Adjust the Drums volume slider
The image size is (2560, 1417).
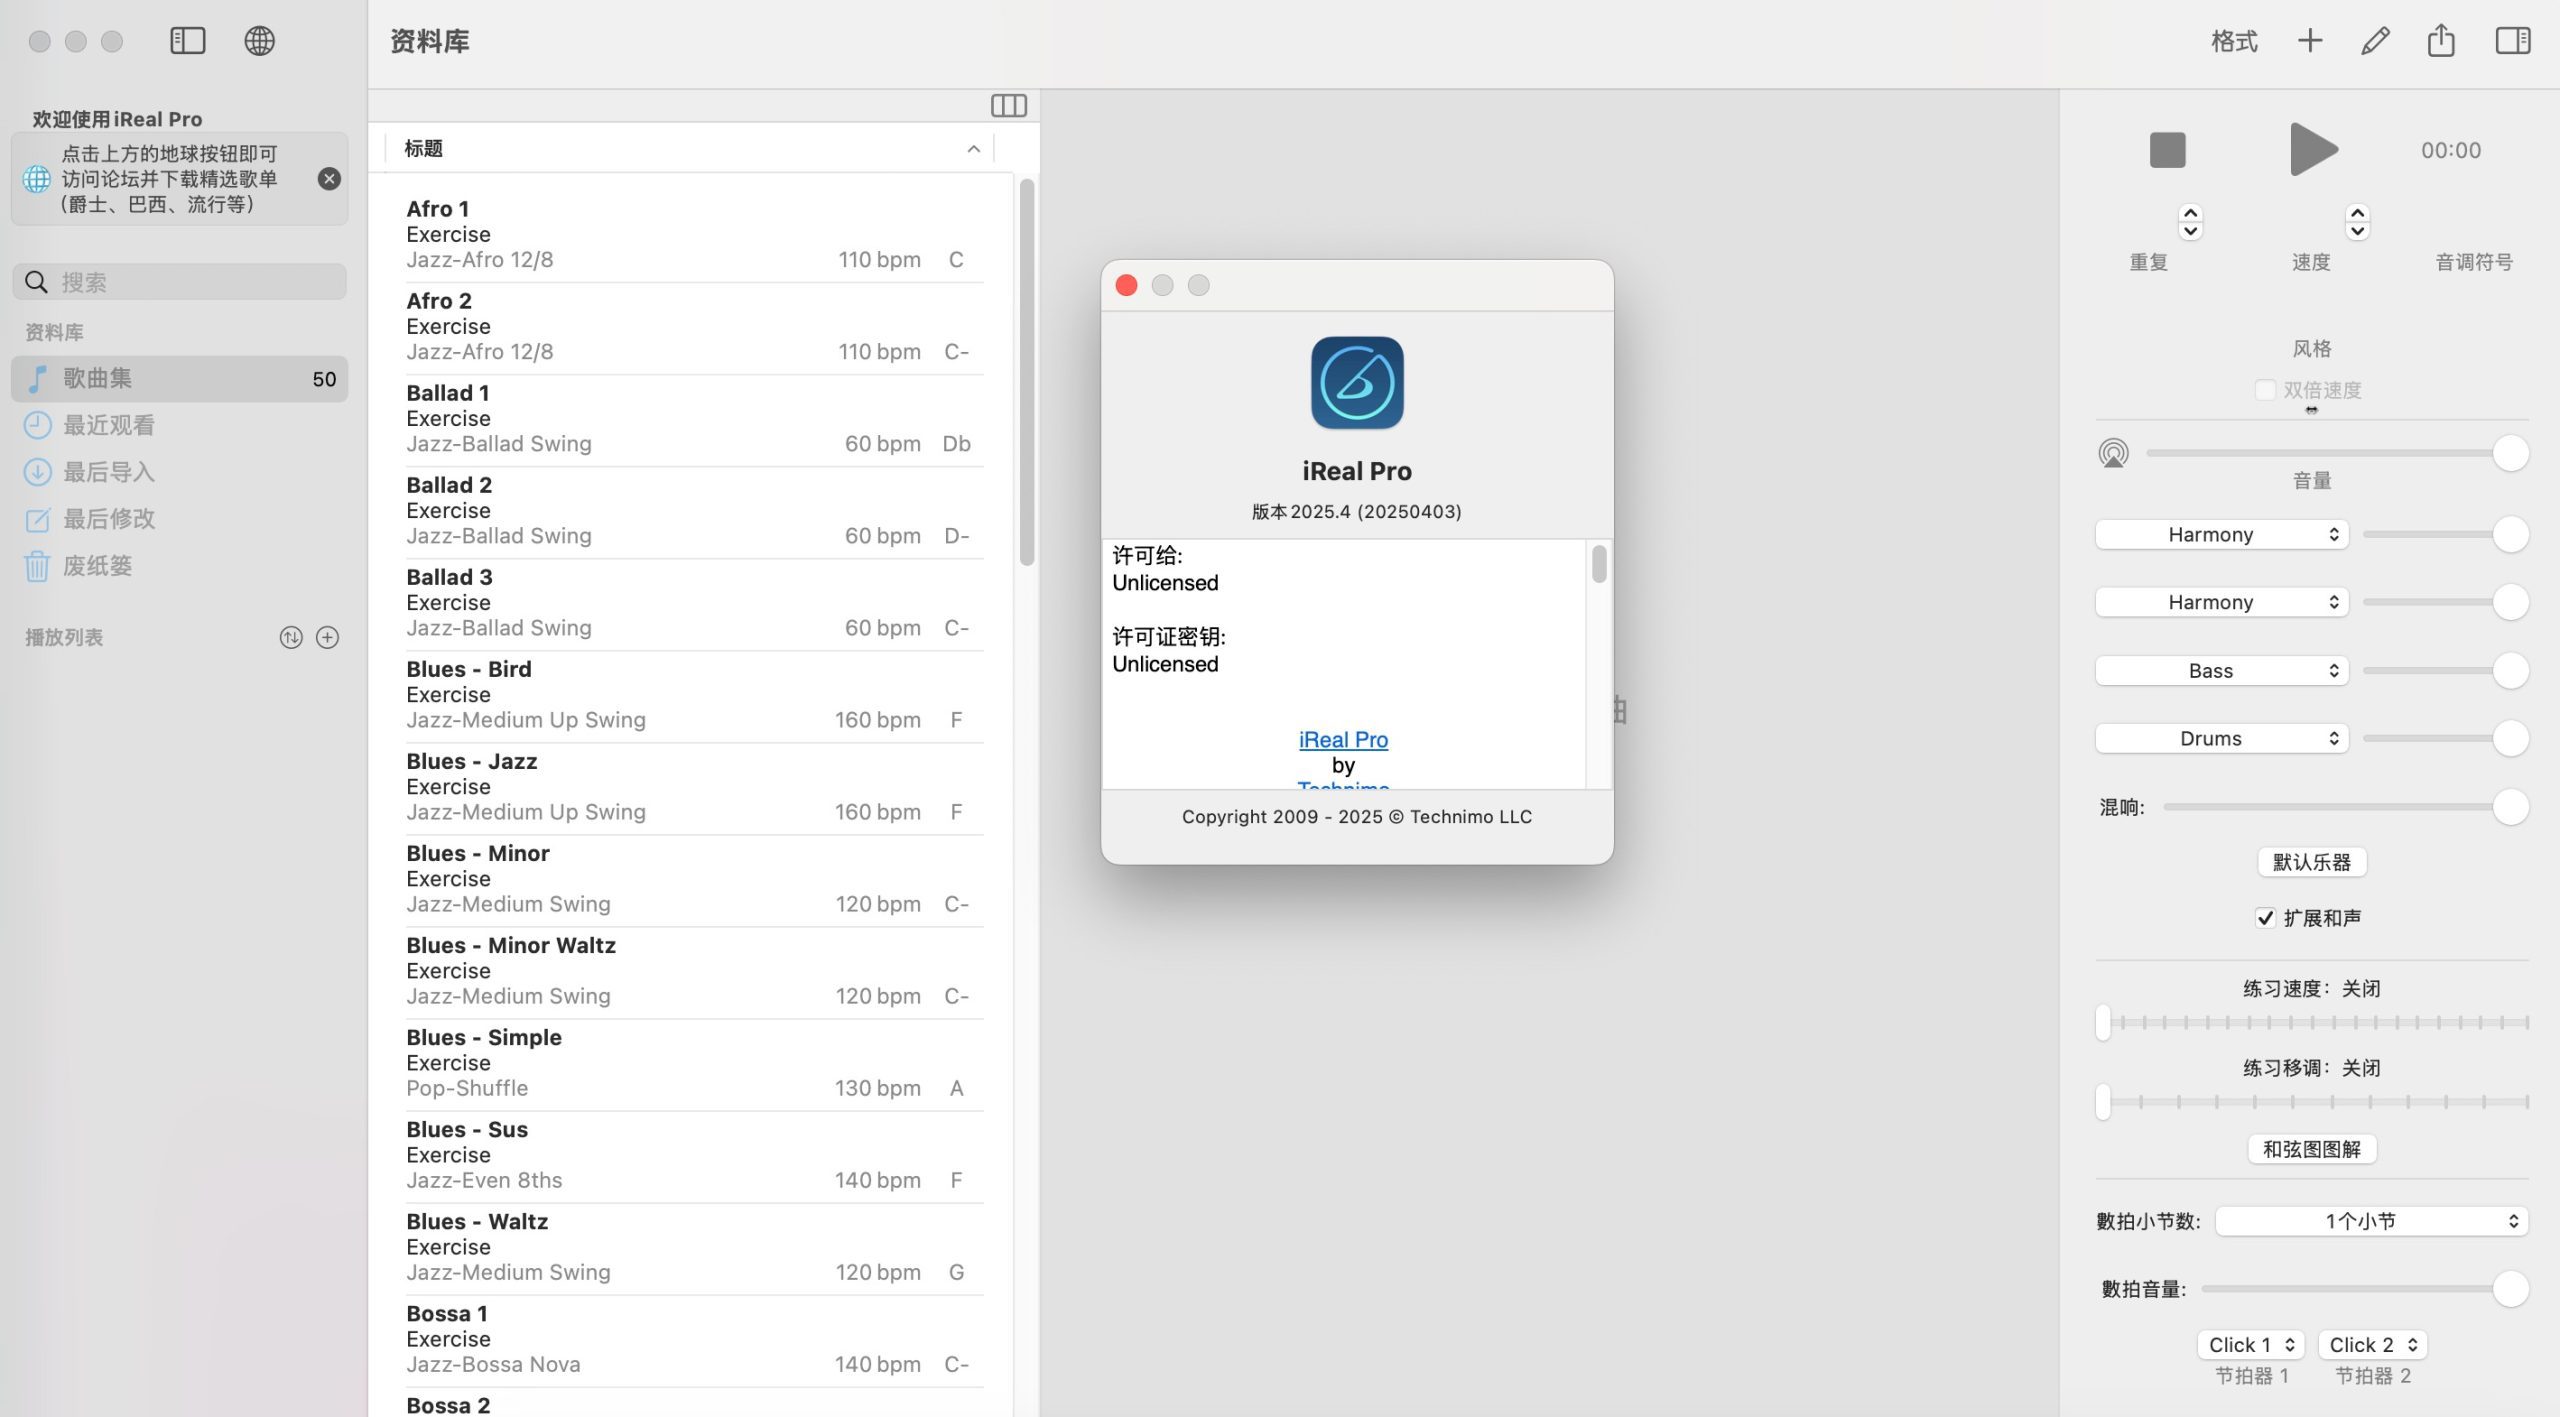(2446, 739)
